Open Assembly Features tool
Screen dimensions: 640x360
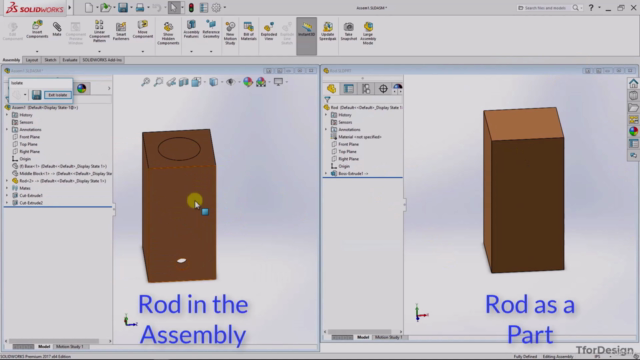[x=191, y=29]
